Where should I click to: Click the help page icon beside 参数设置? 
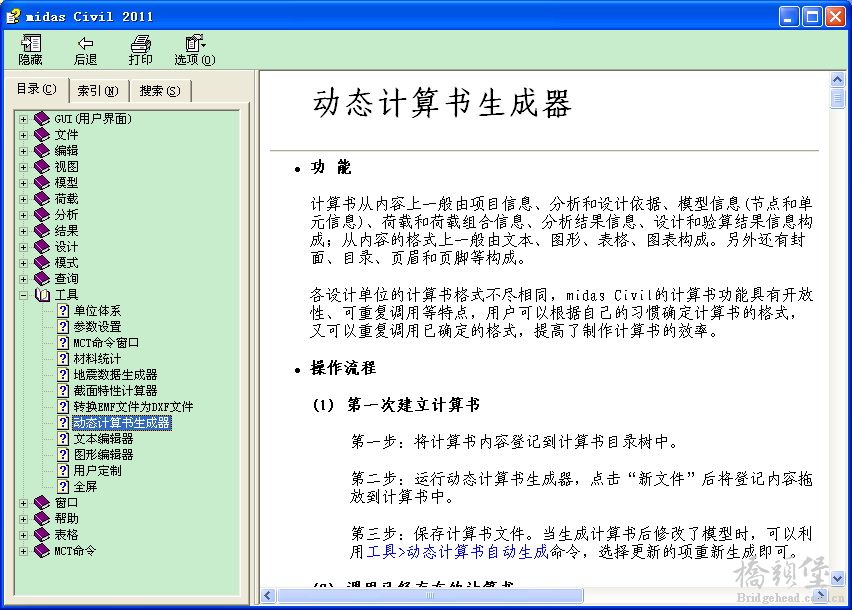click(x=64, y=327)
